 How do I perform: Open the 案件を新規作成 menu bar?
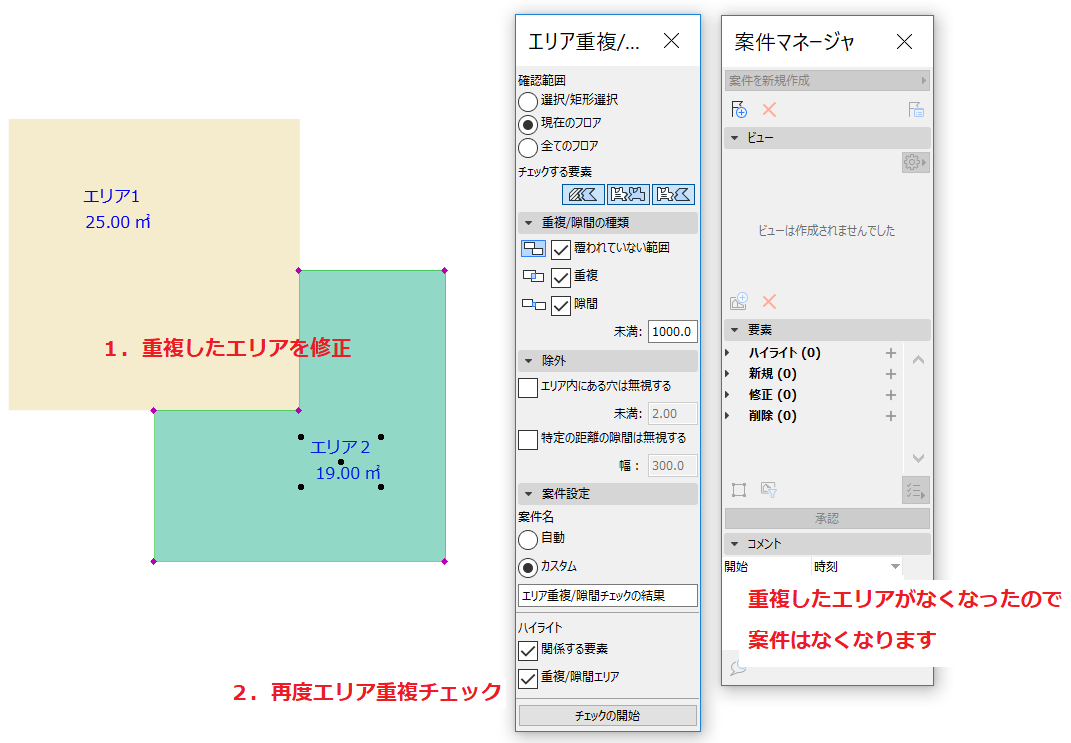[x=827, y=81]
